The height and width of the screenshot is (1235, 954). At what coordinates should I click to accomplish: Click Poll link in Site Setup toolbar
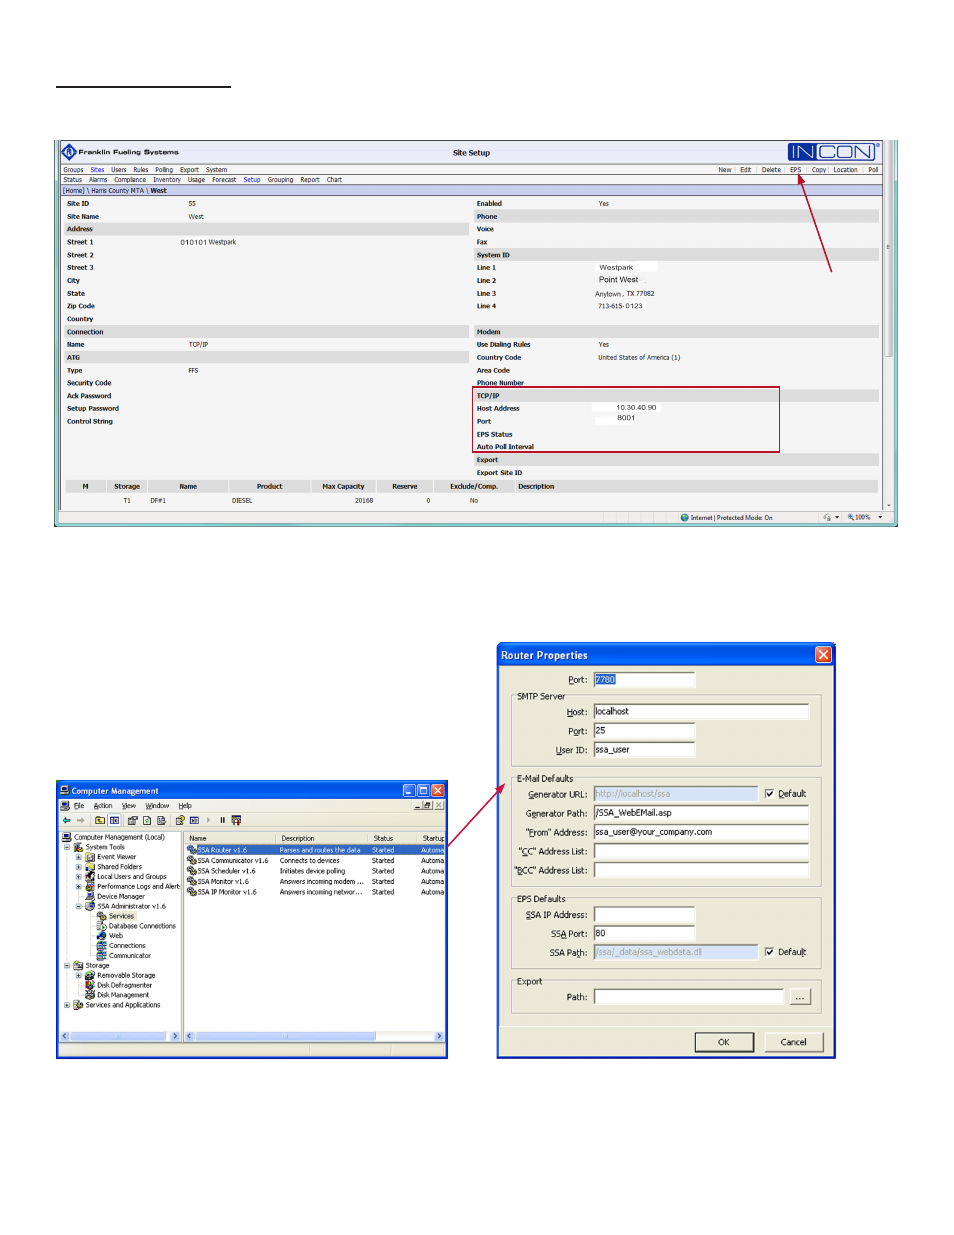873,170
